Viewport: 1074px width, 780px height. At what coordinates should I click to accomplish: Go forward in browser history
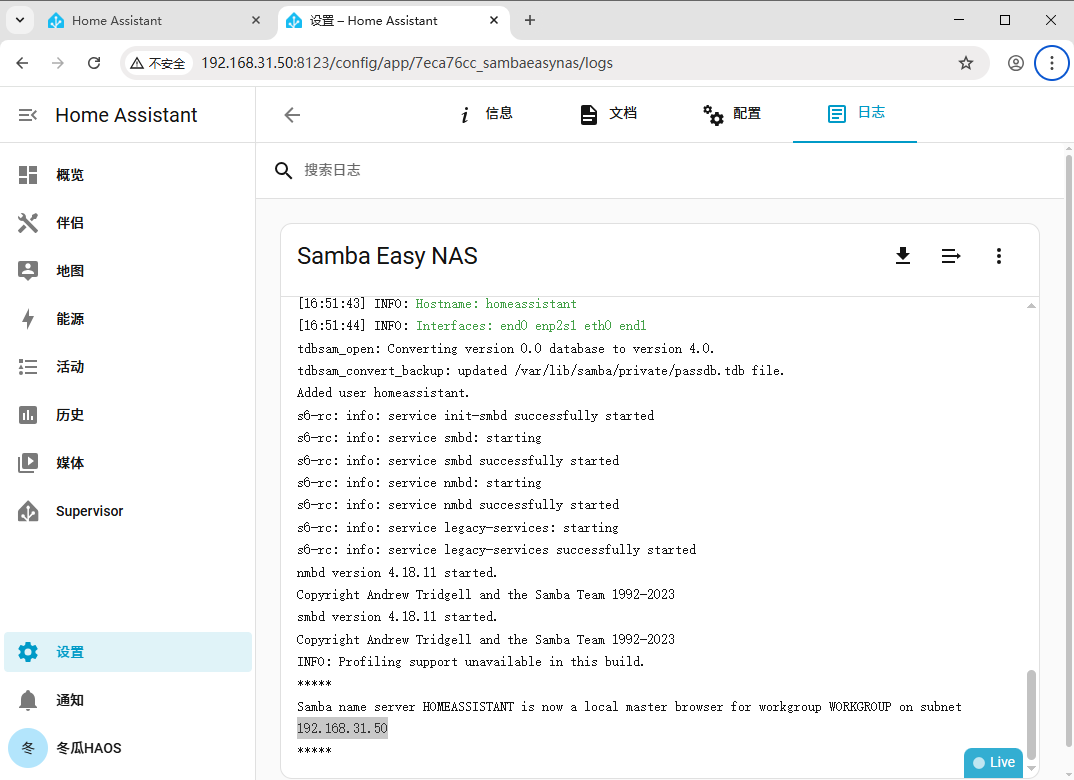tap(58, 63)
